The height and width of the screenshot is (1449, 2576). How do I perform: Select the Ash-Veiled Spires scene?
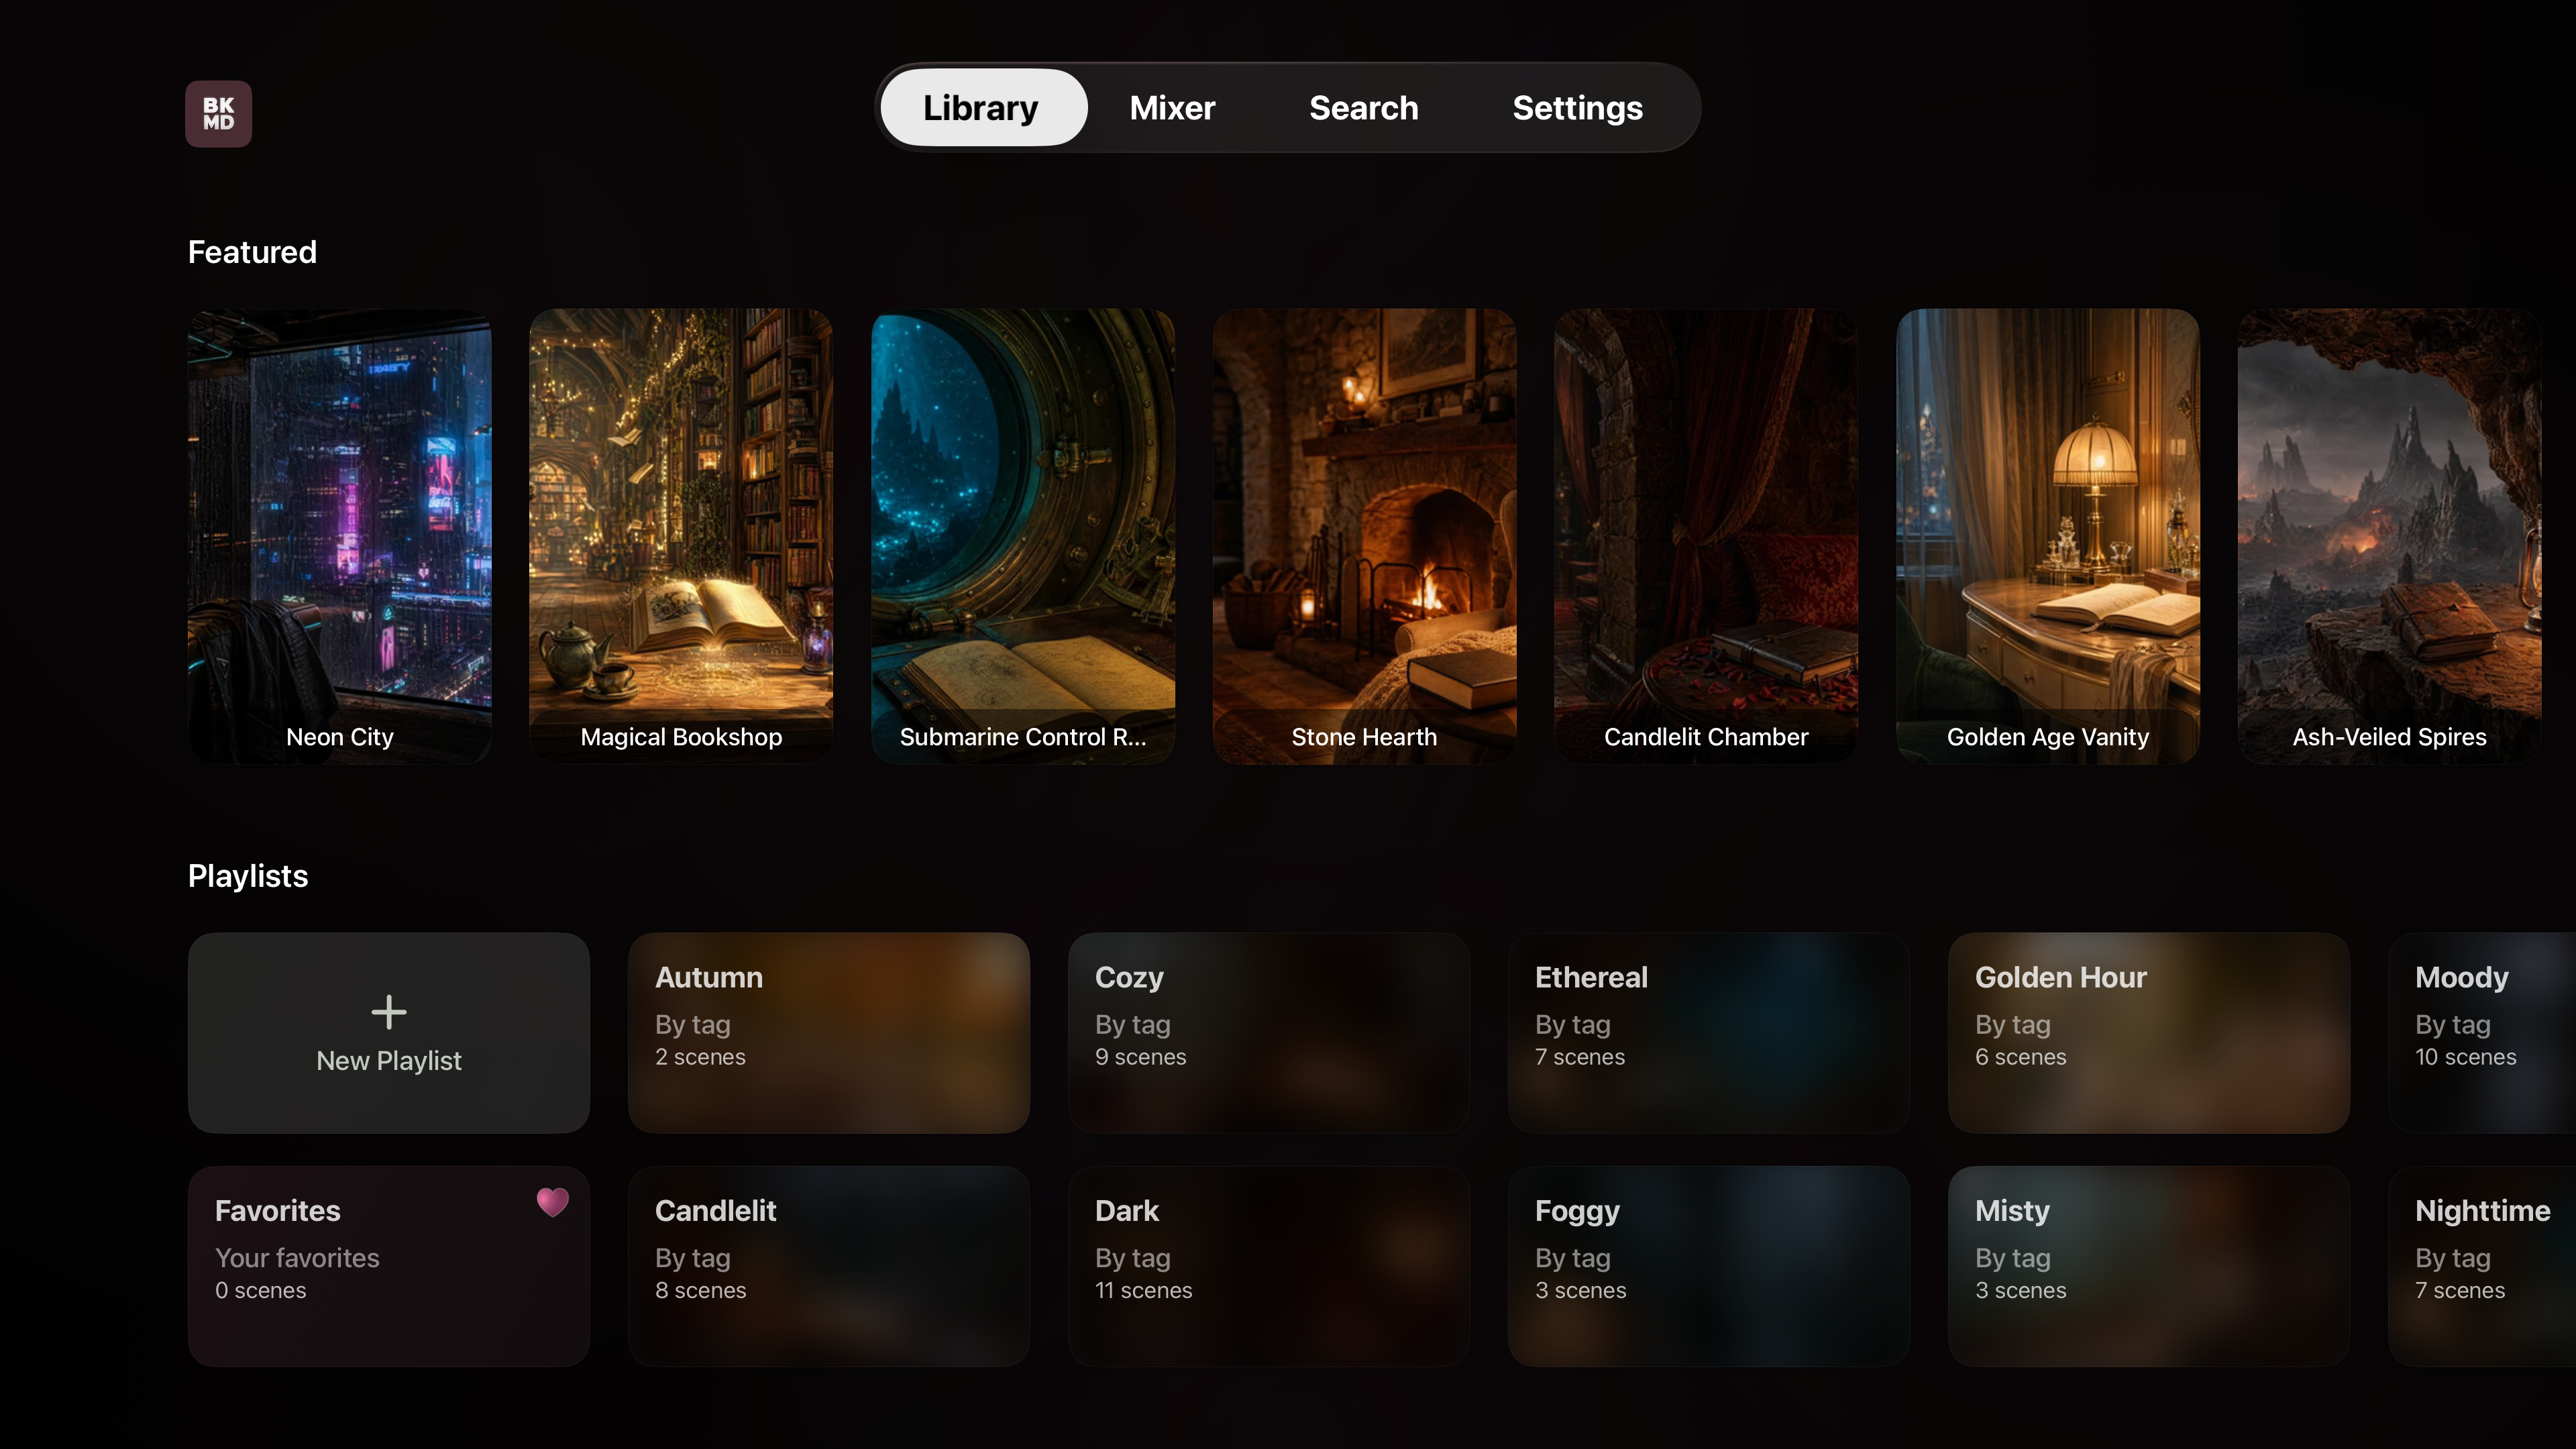(2389, 537)
